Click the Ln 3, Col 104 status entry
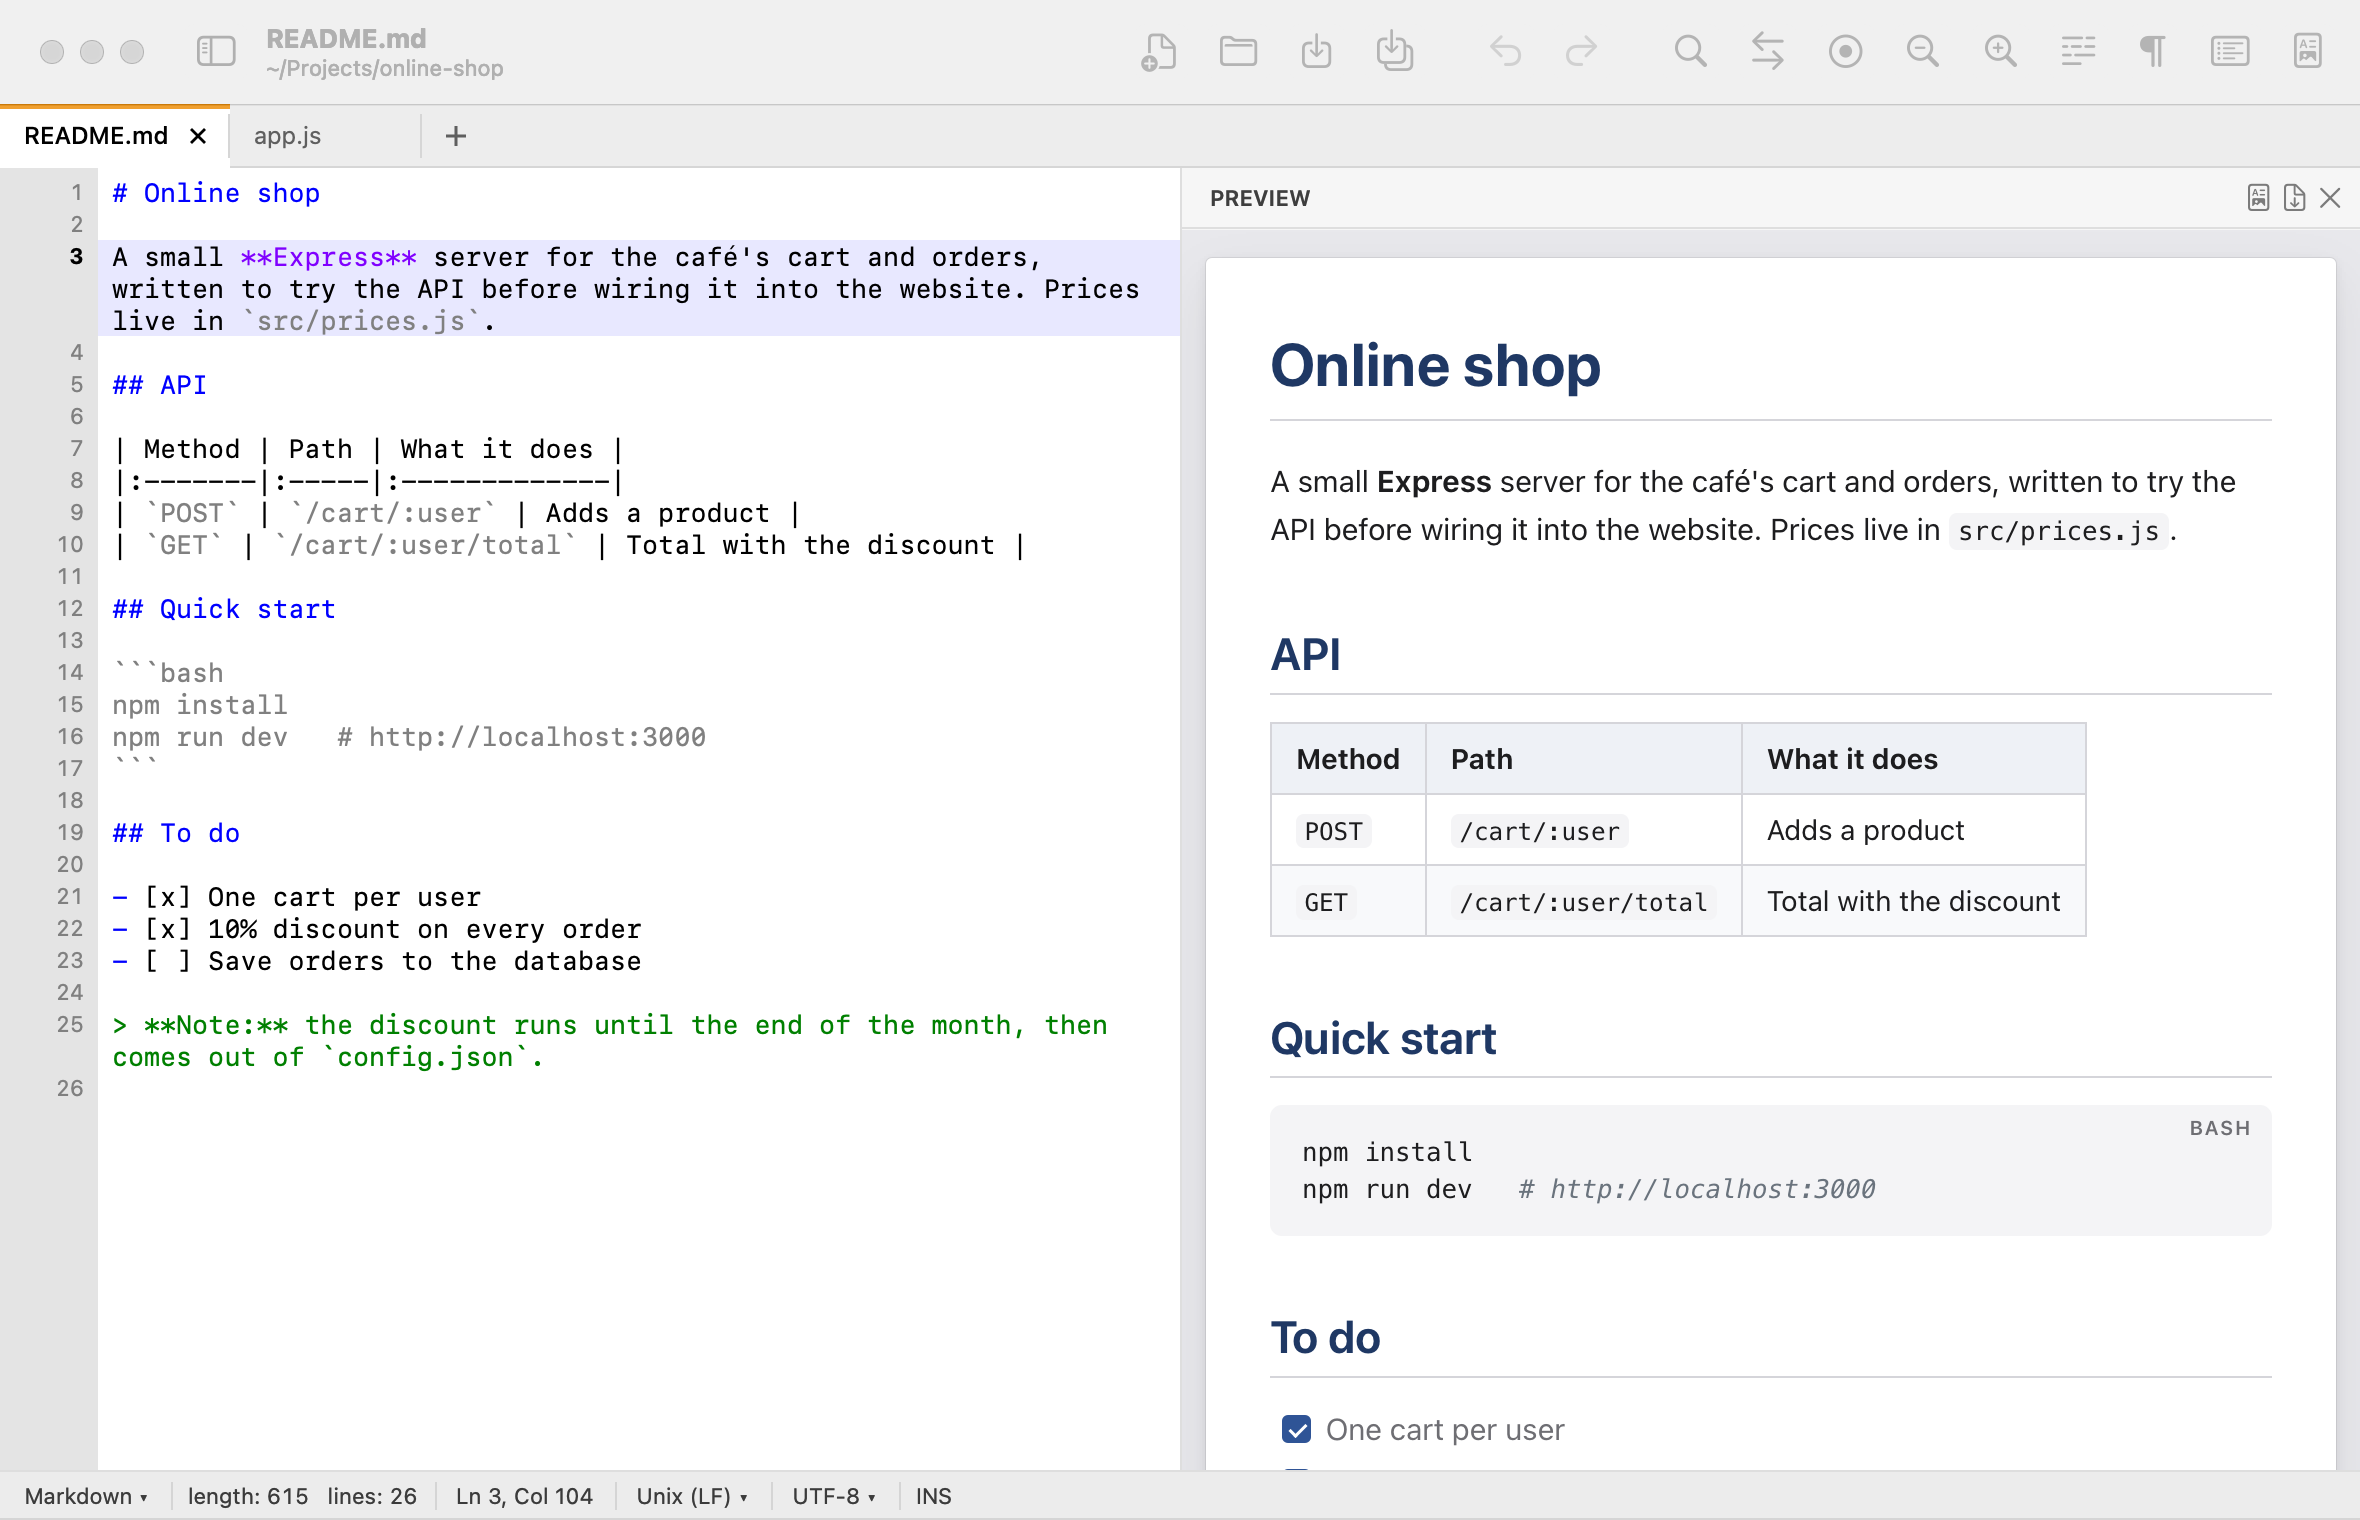The image size is (2360, 1520). (x=524, y=1496)
